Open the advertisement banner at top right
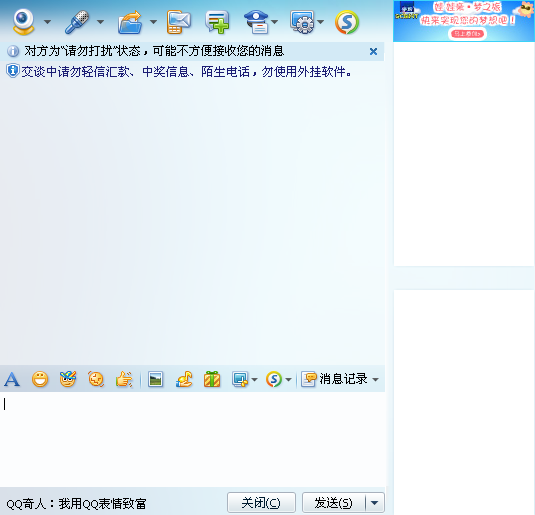 coord(464,21)
